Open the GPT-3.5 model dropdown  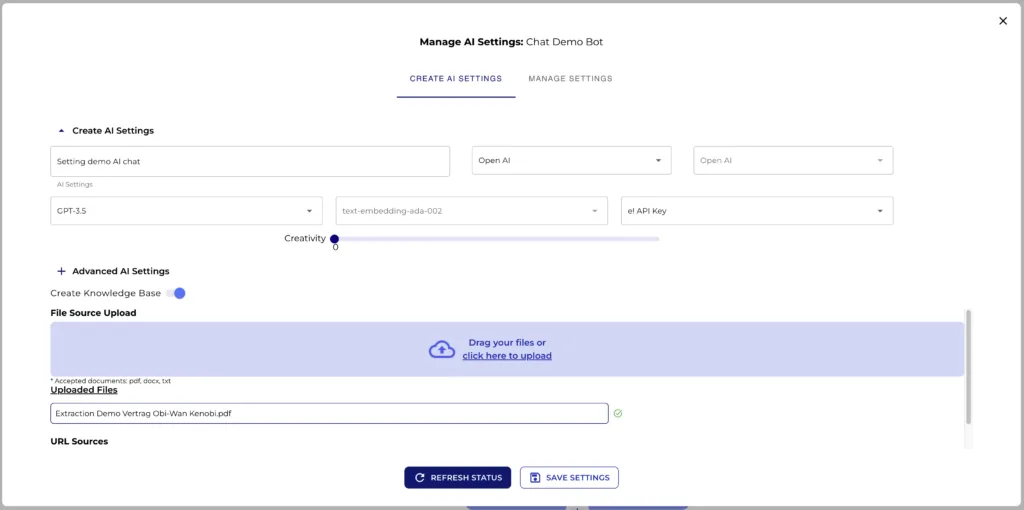(x=186, y=211)
